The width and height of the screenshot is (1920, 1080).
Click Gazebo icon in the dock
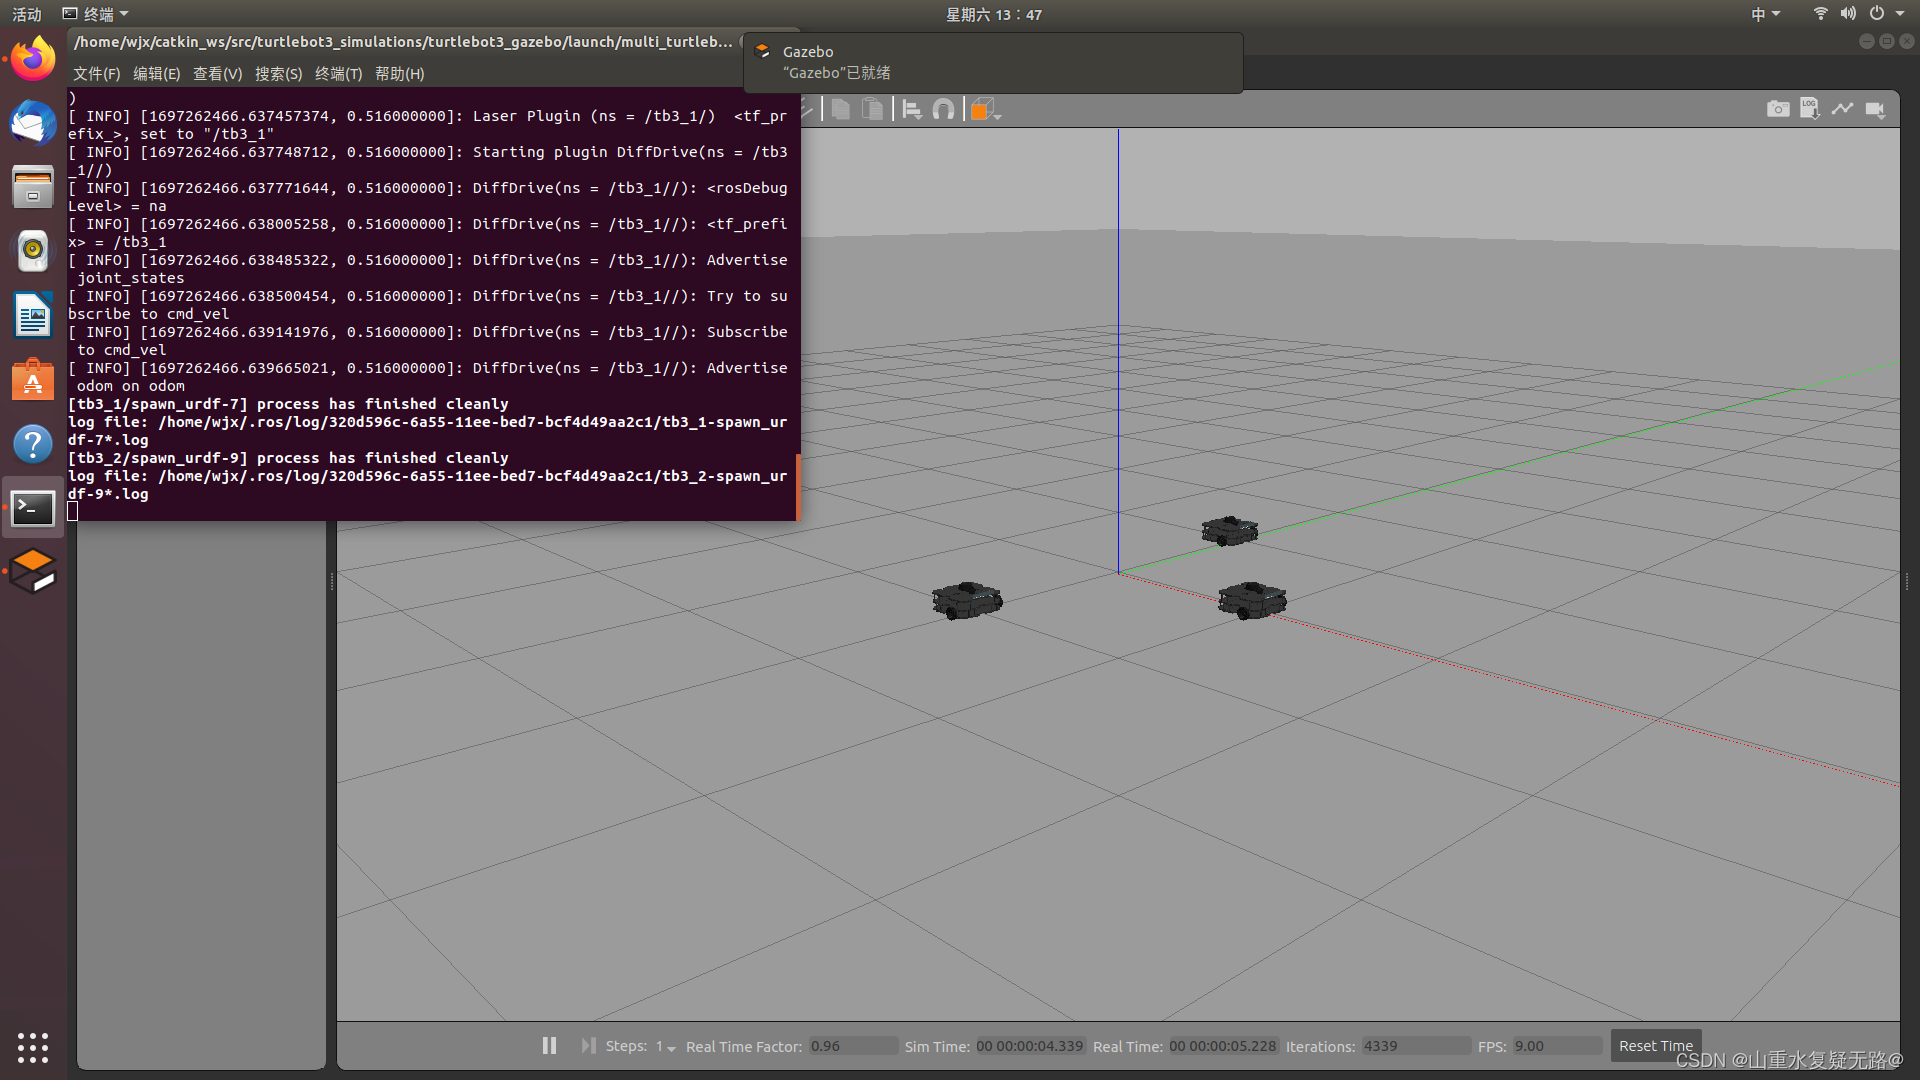point(33,571)
